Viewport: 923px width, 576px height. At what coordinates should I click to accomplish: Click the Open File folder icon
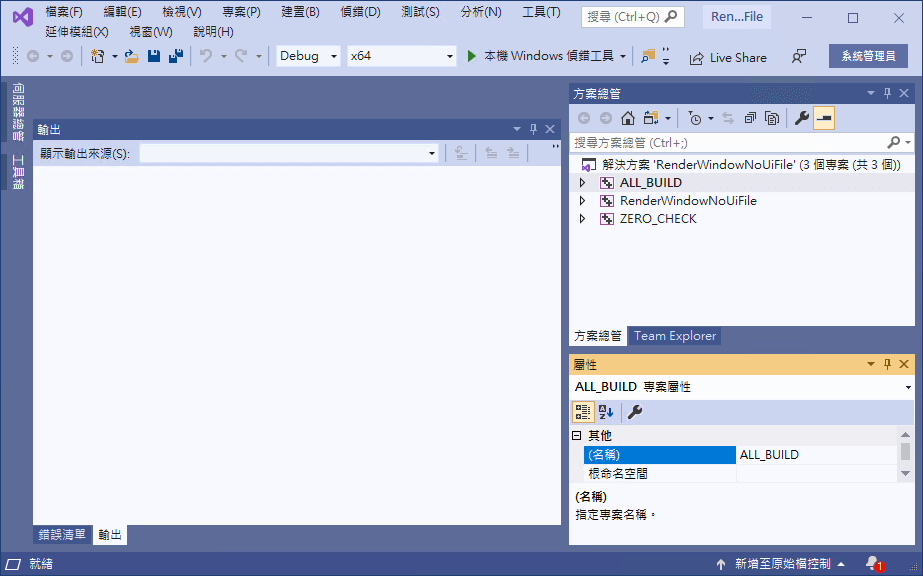point(132,56)
